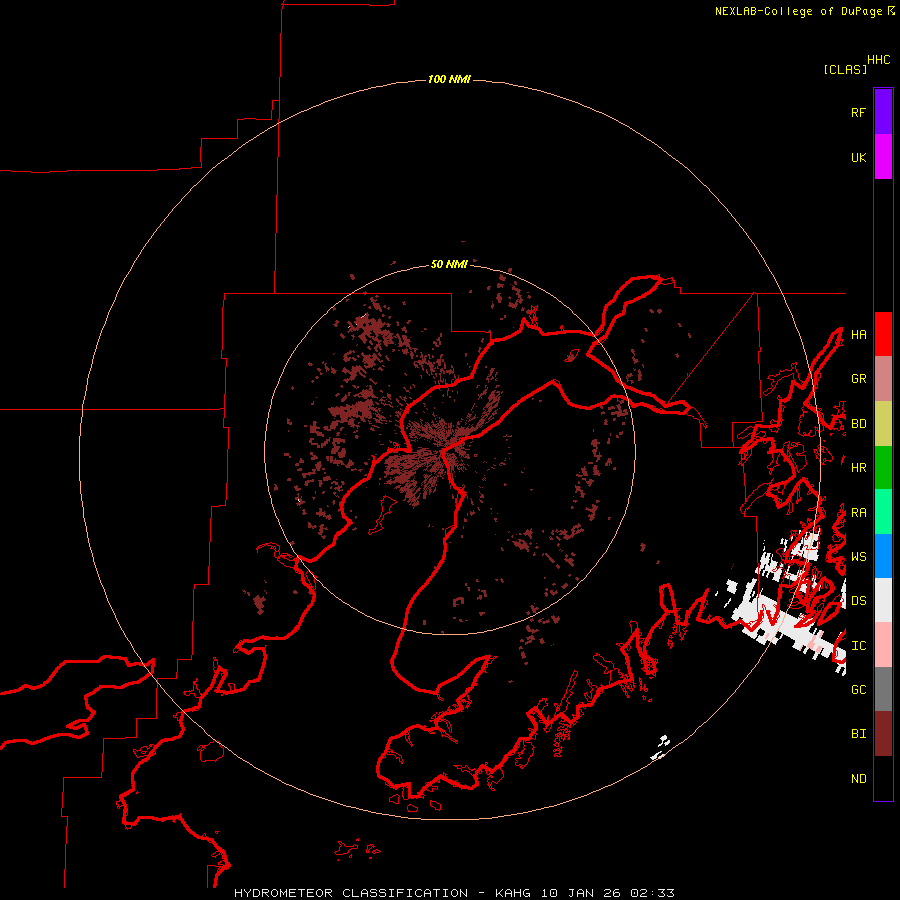900x900 pixels.
Task: Click the RF purple legend swatch
Action: 883,112
